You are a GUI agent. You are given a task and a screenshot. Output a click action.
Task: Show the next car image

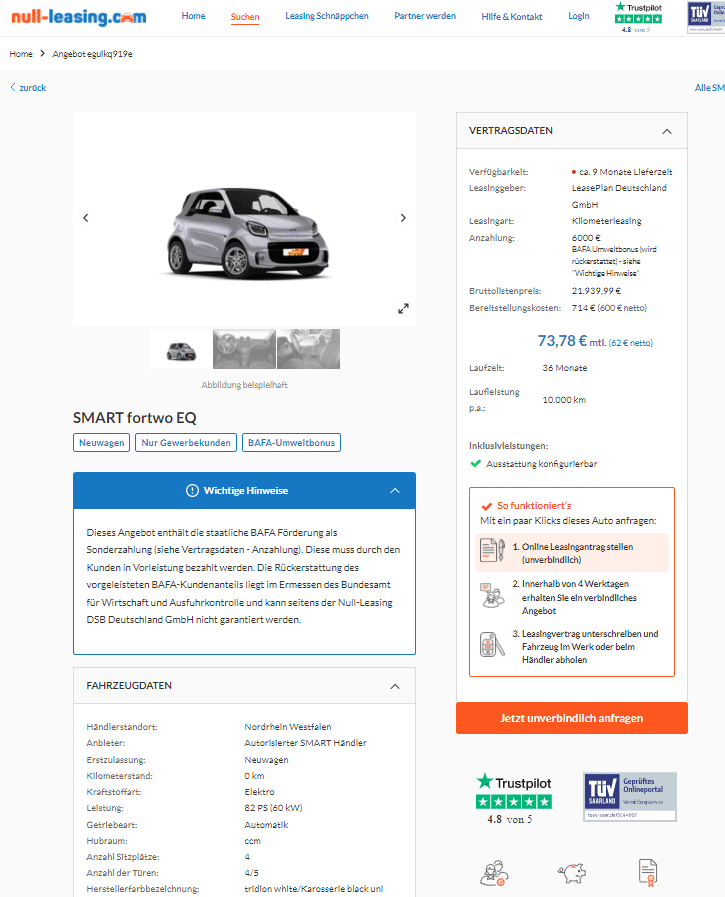[403, 217]
